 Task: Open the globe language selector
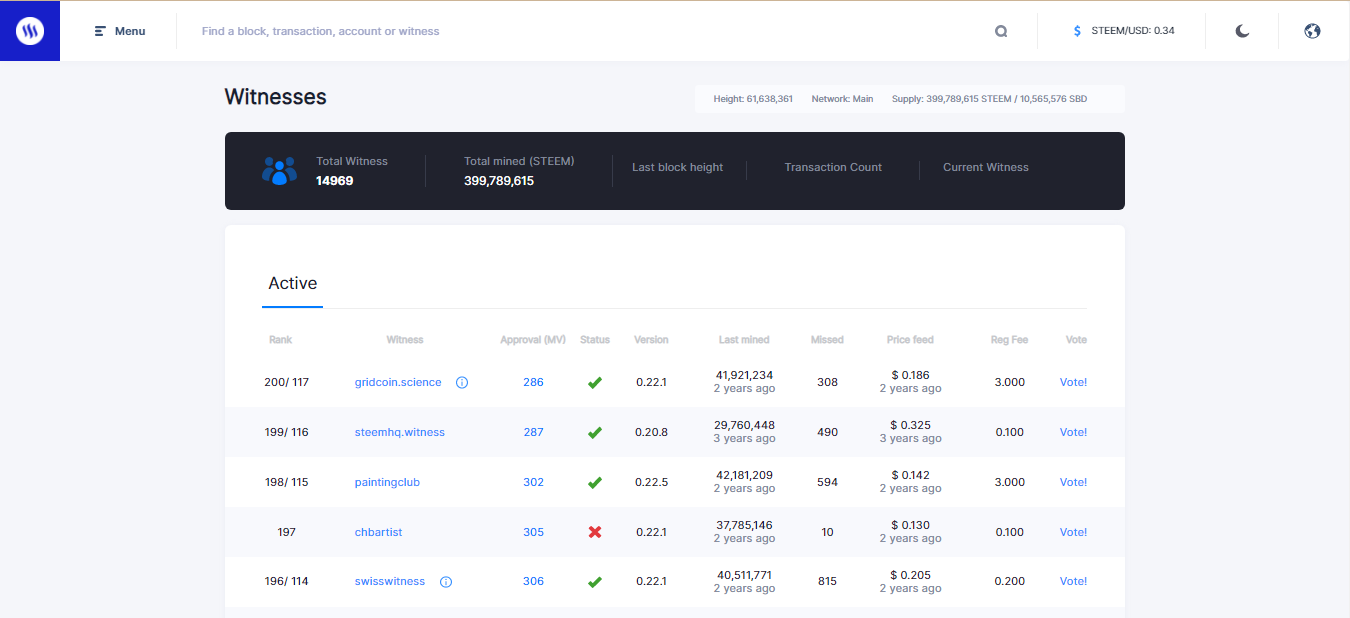coord(1313,31)
